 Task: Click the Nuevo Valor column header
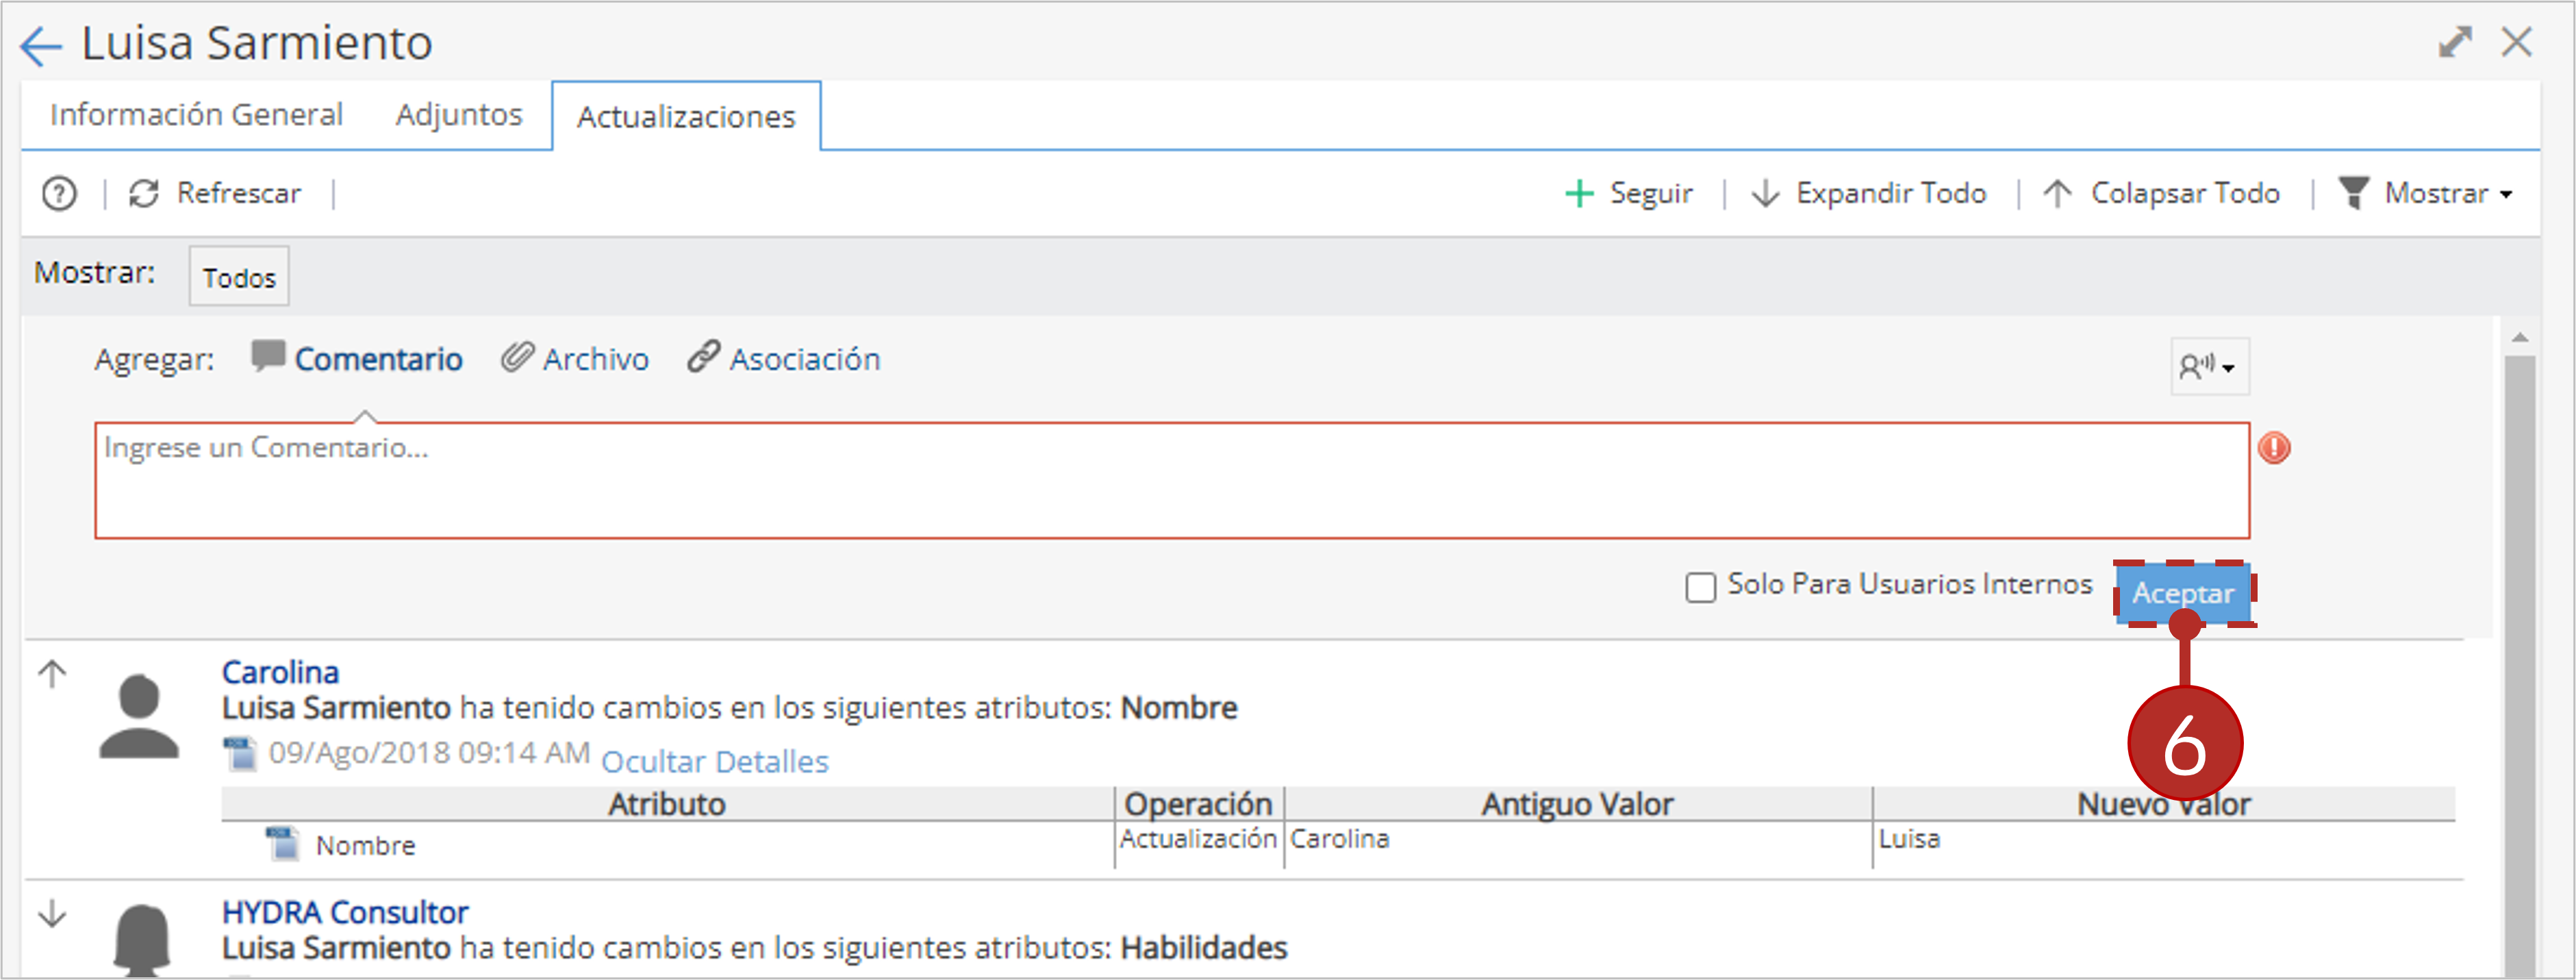(2164, 804)
